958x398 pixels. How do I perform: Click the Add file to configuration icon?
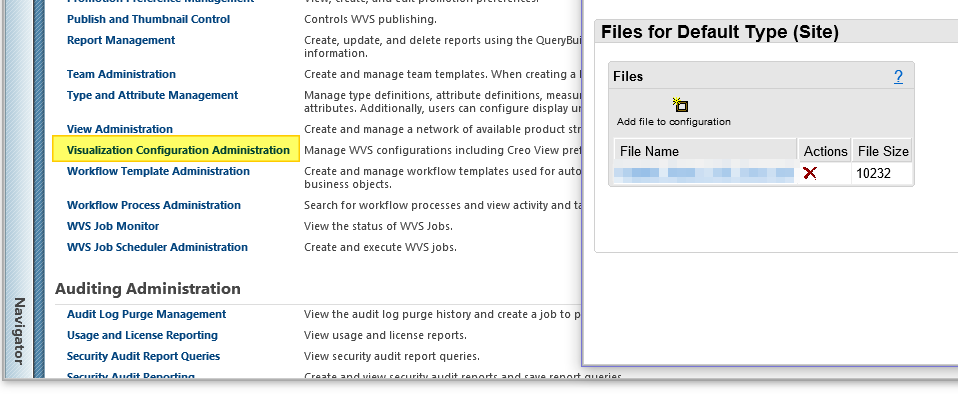point(681,105)
